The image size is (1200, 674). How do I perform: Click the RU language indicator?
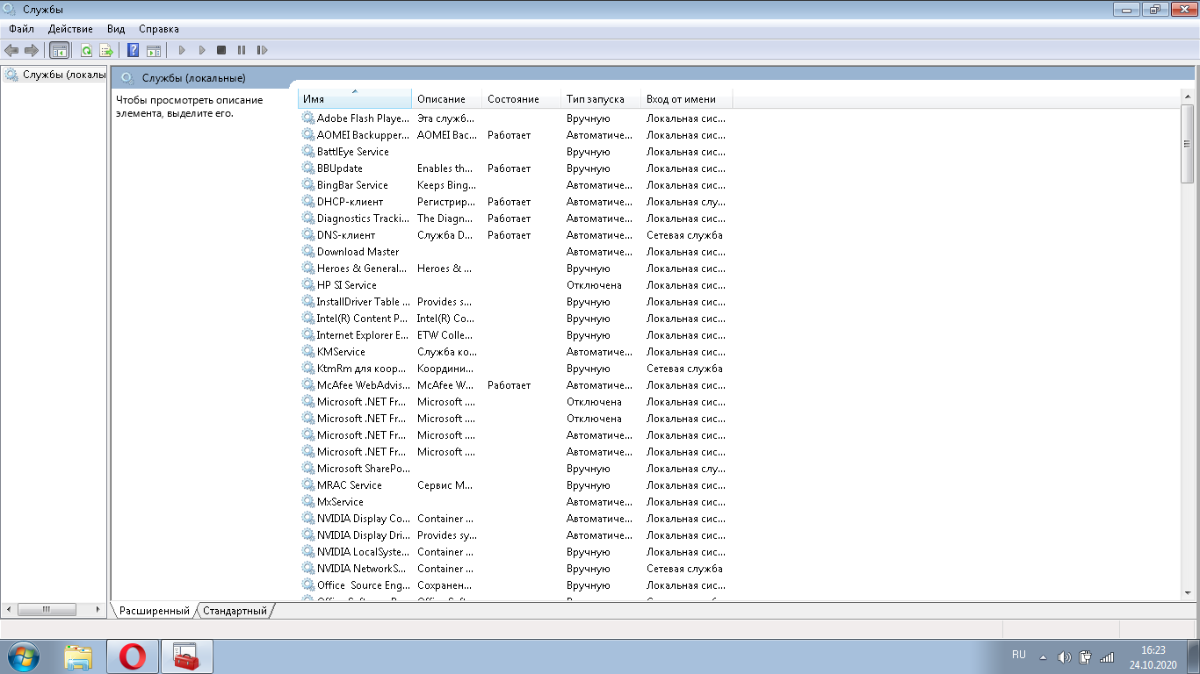1018,655
